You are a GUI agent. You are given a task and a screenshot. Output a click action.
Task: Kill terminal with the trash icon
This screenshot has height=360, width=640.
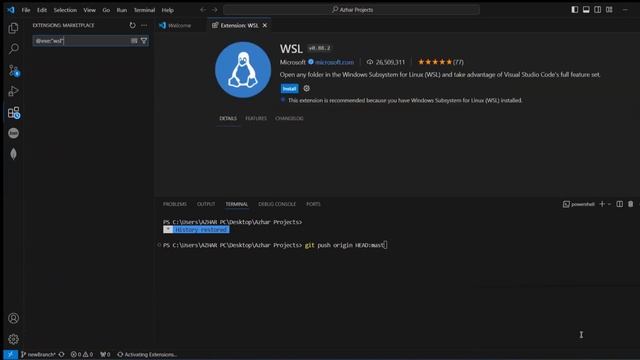coord(631,204)
